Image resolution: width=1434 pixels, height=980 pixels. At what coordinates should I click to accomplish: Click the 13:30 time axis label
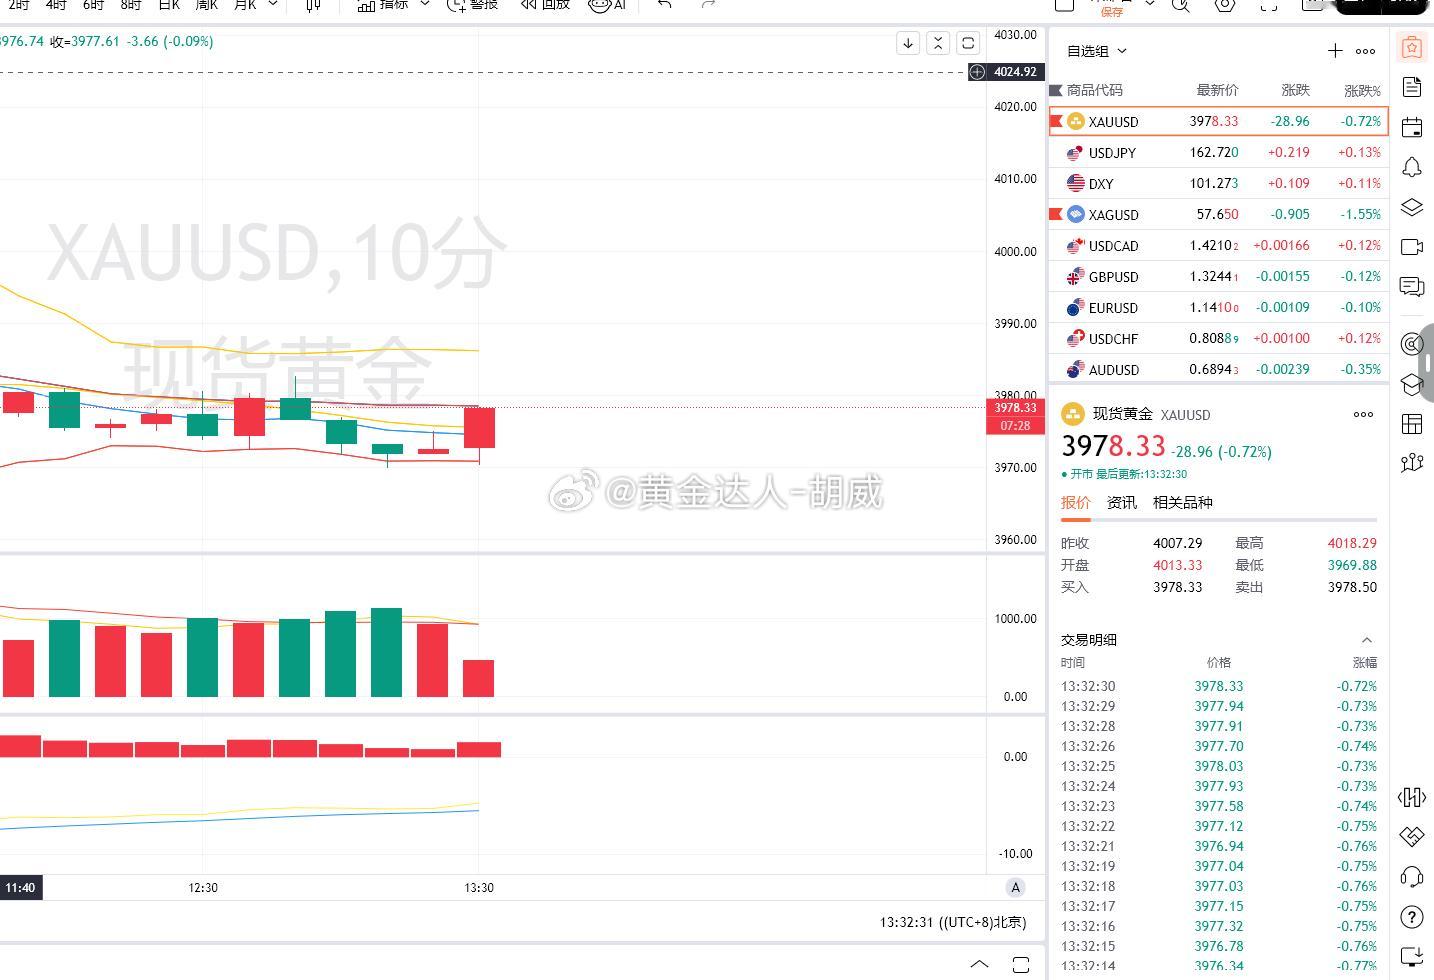(479, 888)
